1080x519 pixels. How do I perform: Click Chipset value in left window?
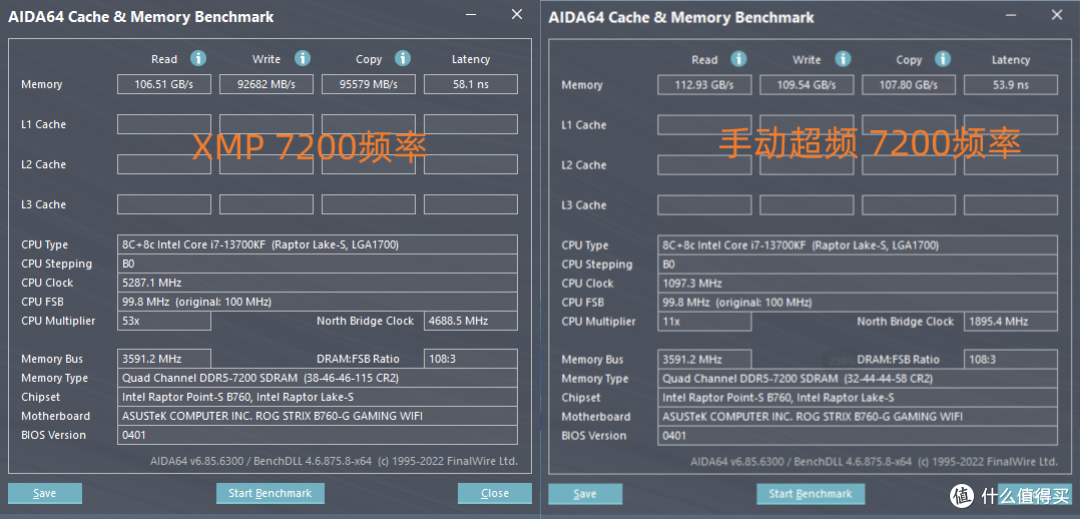pos(318,397)
